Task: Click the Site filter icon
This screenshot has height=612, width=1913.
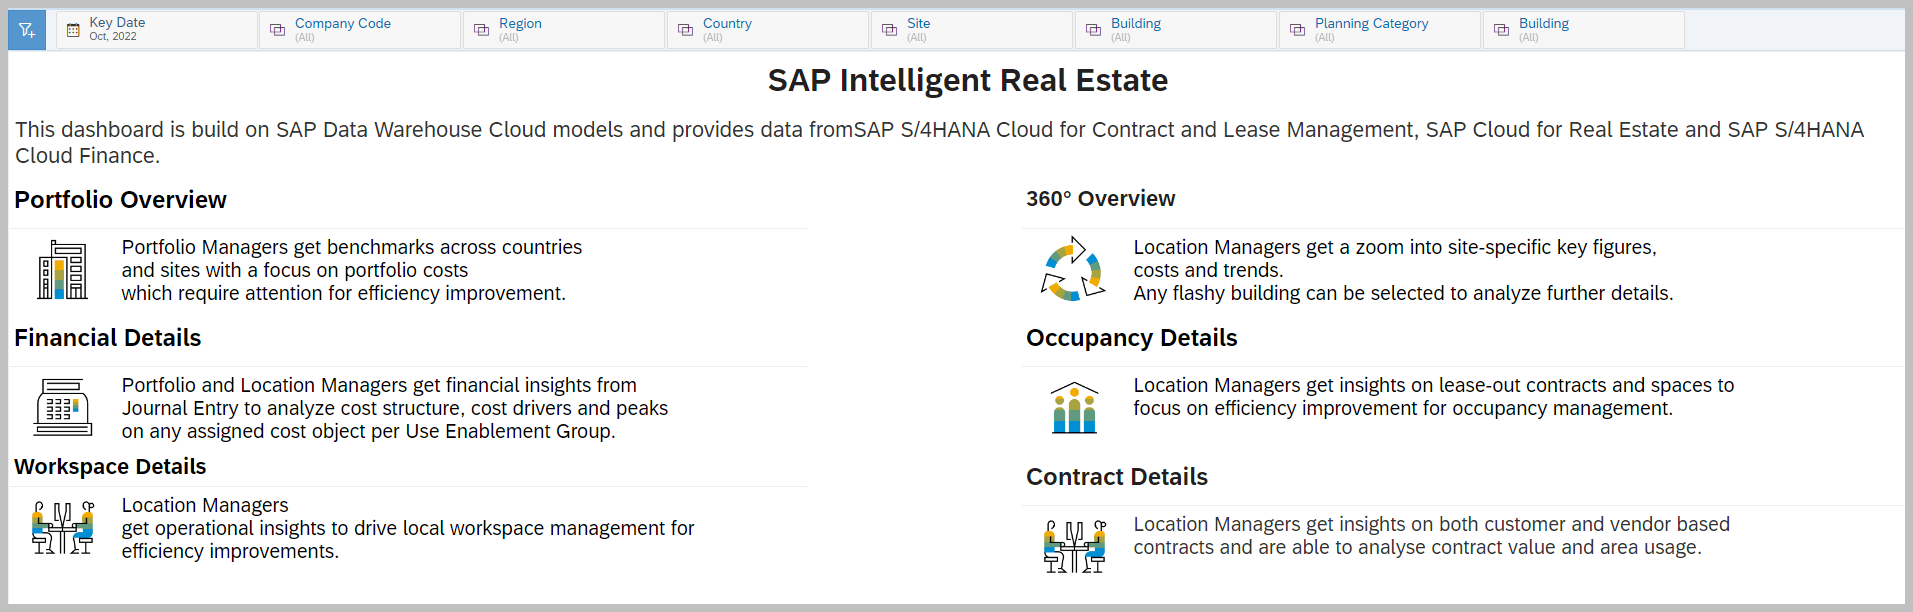Action: 889,30
